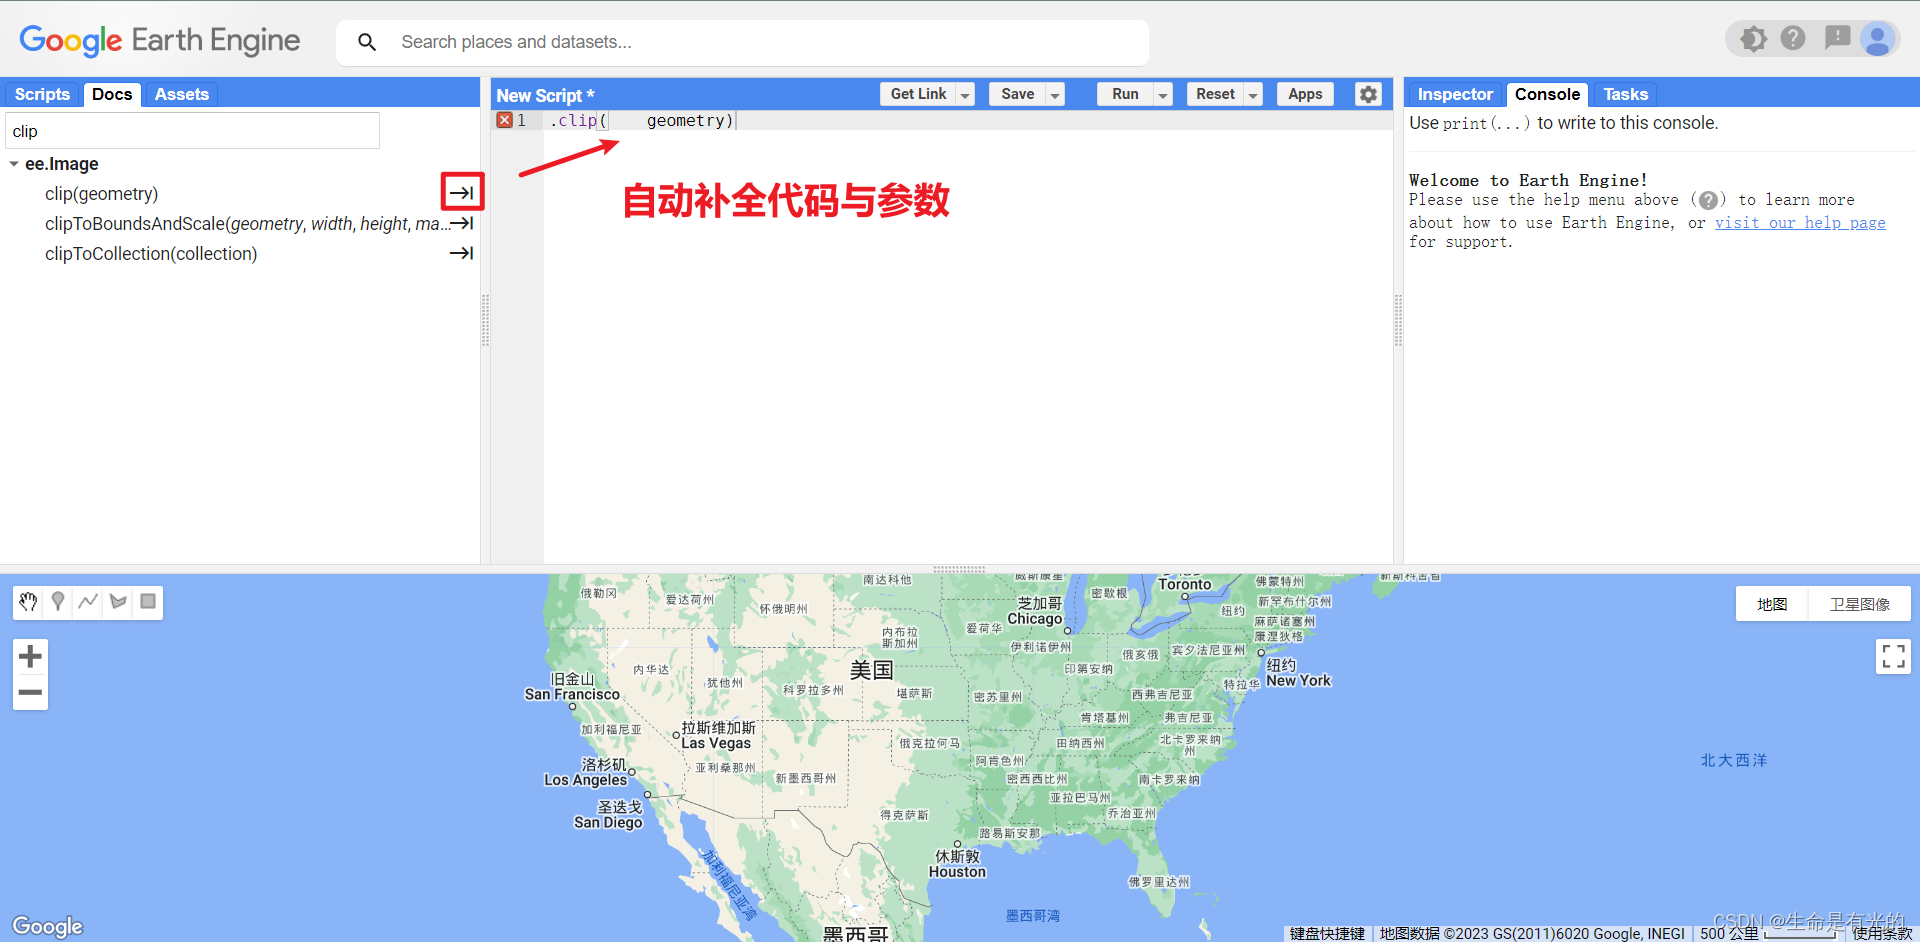1920x942 pixels.
Task: Switch map to 卫星图像 satellite view
Action: [x=1860, y=604]
